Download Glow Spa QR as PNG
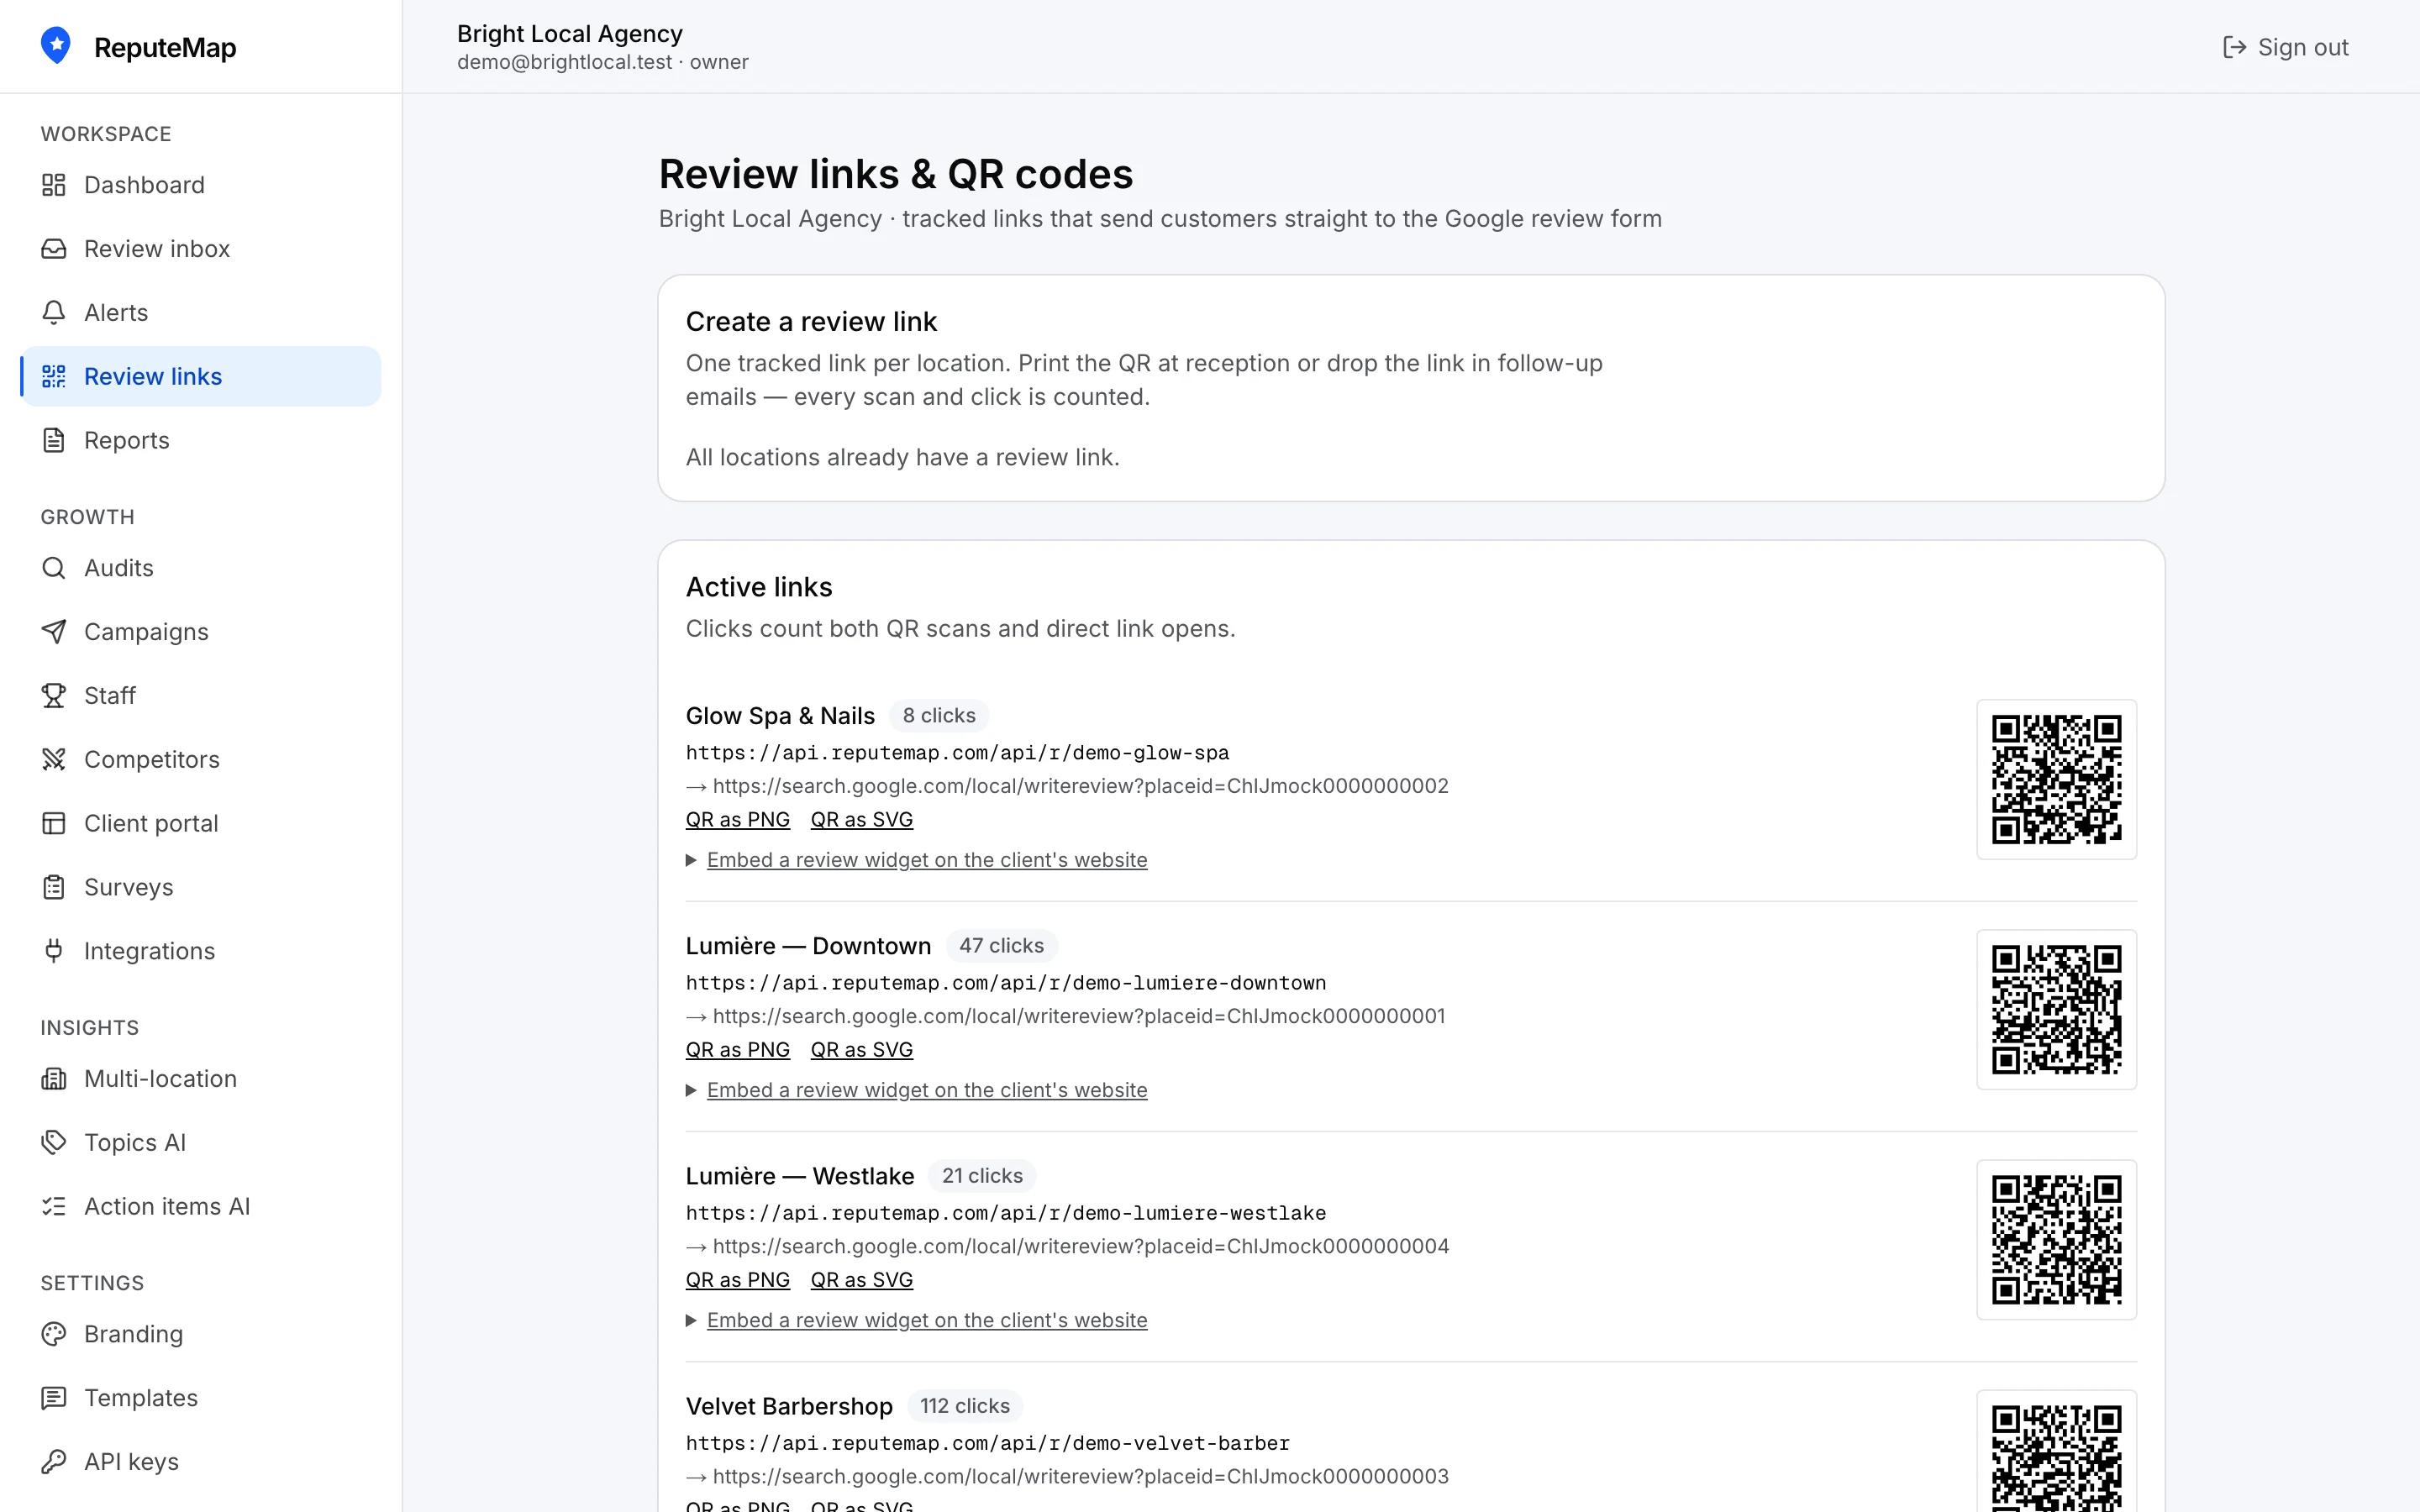The width and height of the screenshot is (2420, 1512). 738,820
